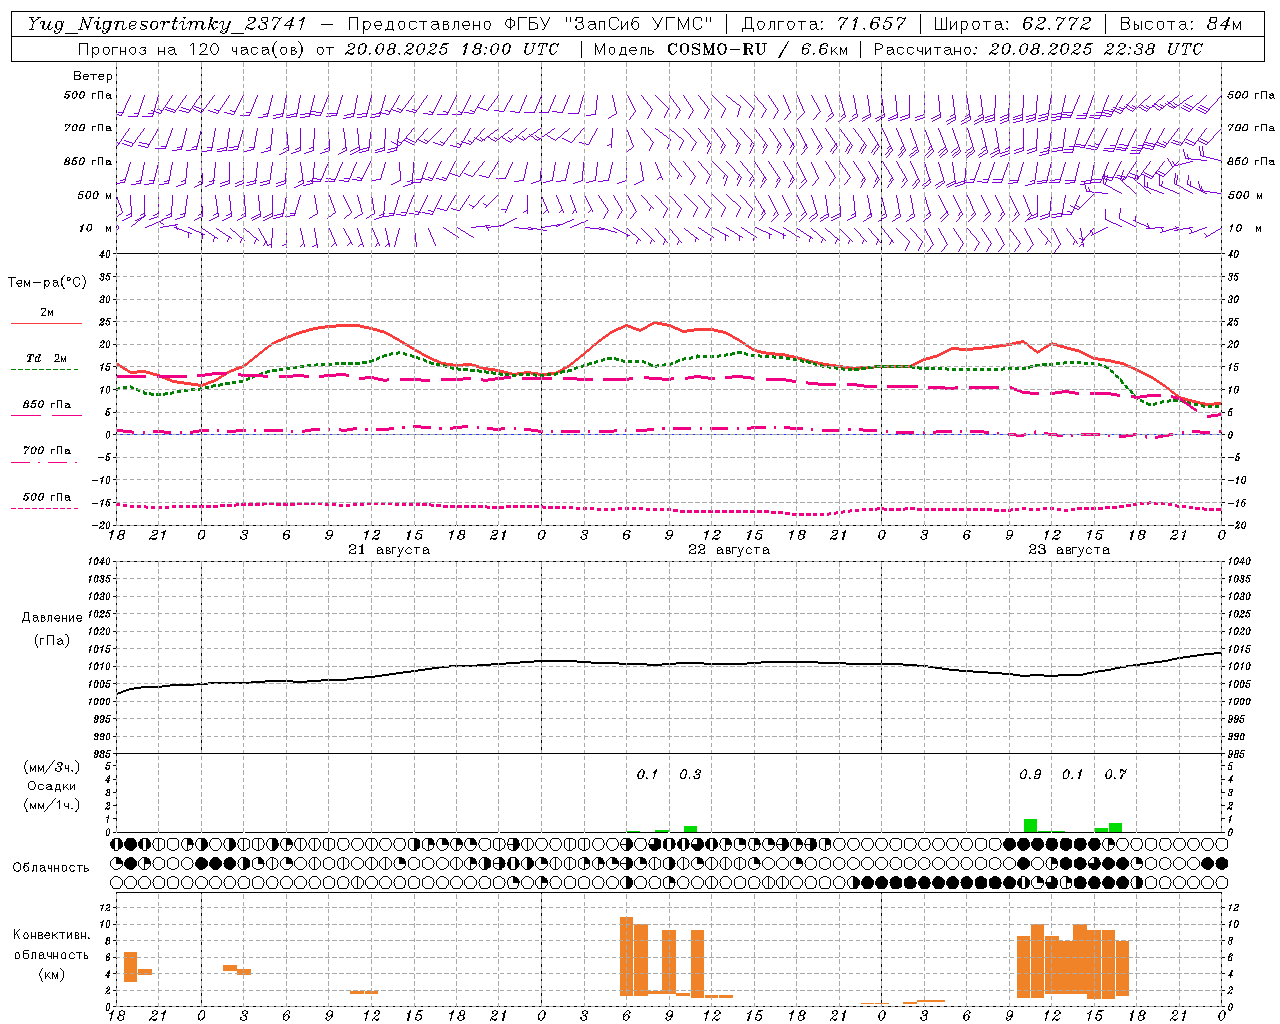Screen dimensions: 1280x1024
Task: Click the Осадки panel label
Action: (x=52, y=786)
